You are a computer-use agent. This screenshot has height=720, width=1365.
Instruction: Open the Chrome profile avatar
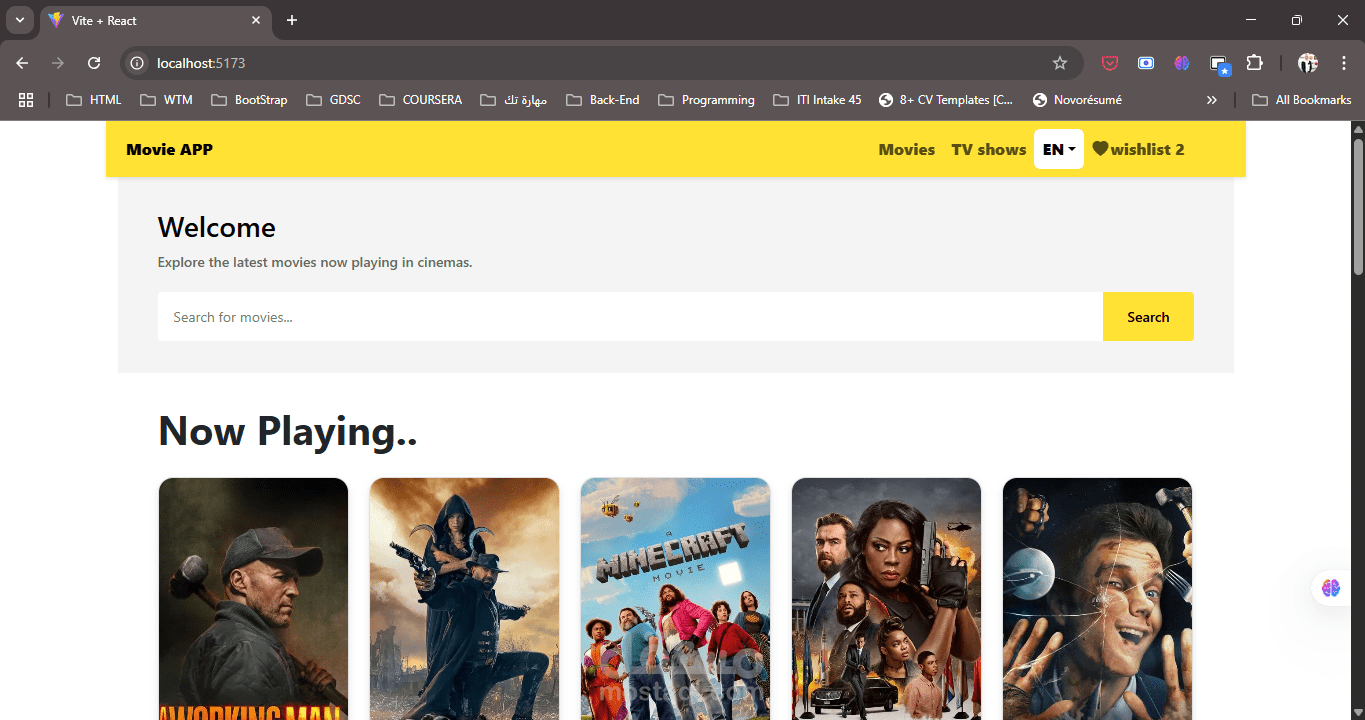1308,63
